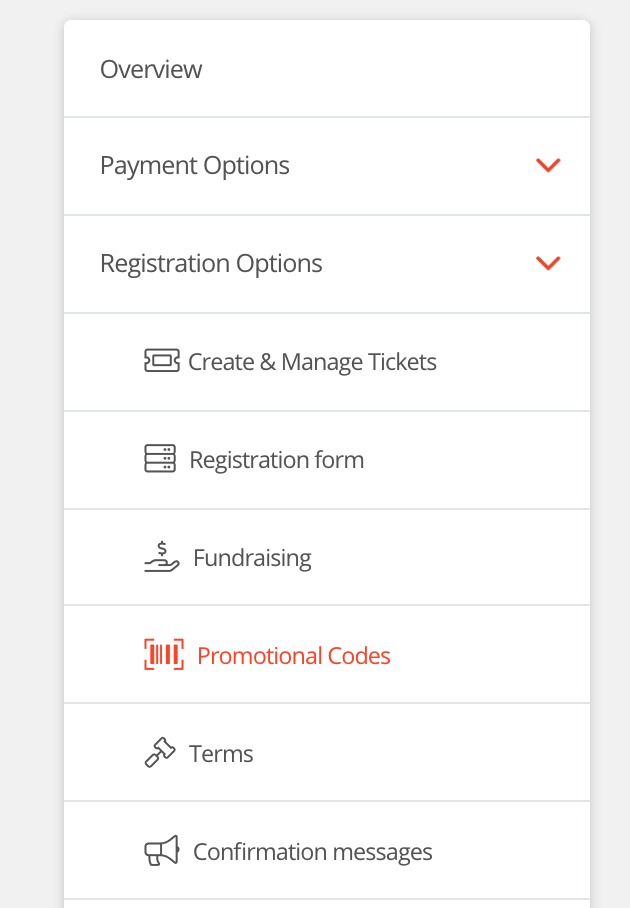
Task: Click the gavel icon next to Terms
Action: [x=160, y=752]
